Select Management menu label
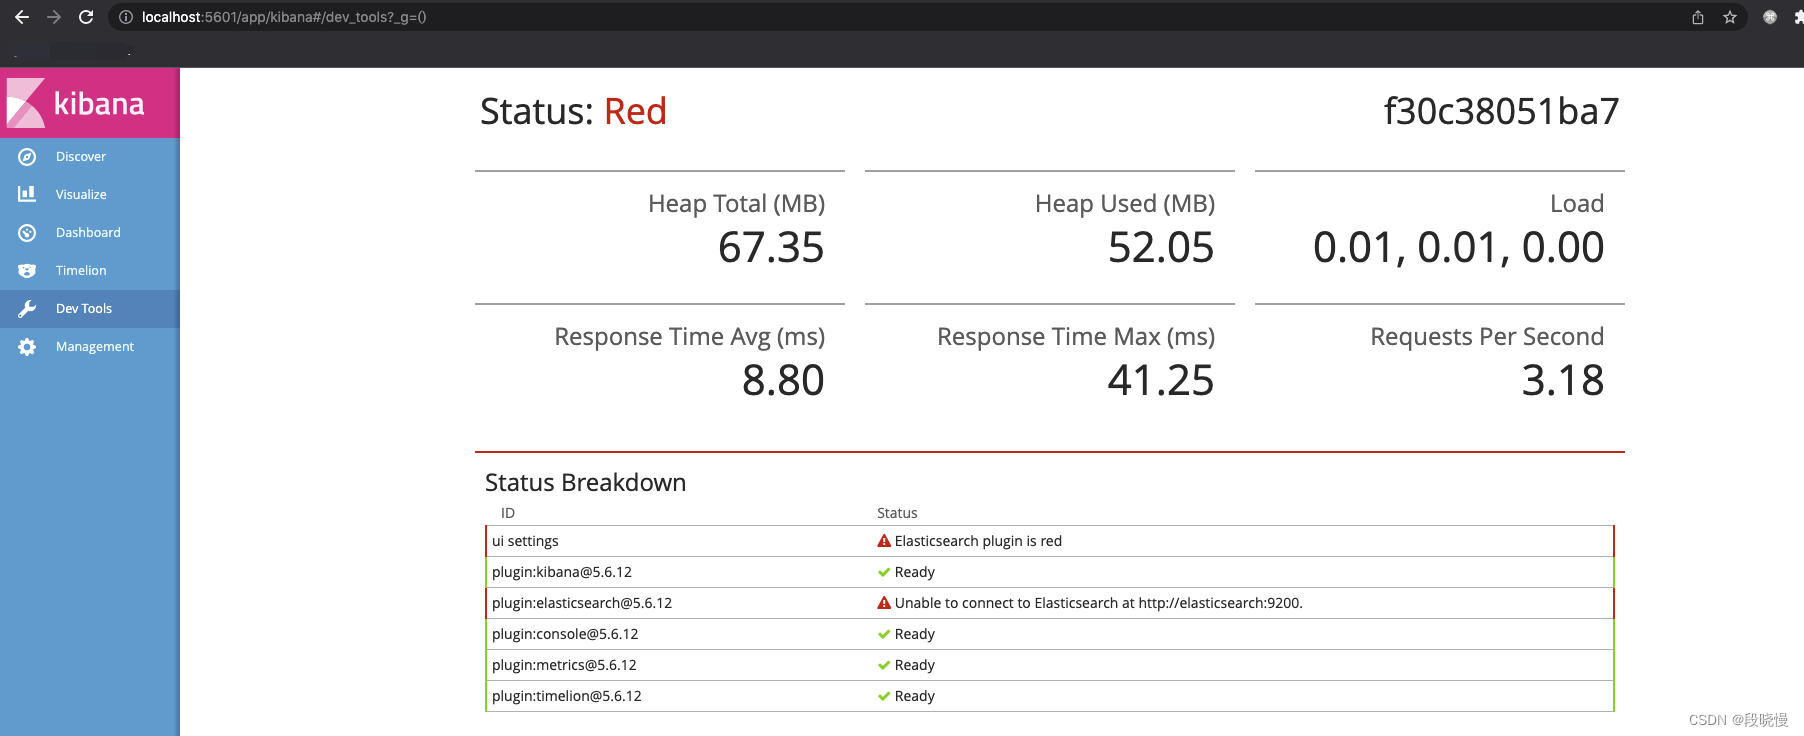Viewport: 1804px width, 736px height. point(95,347)
